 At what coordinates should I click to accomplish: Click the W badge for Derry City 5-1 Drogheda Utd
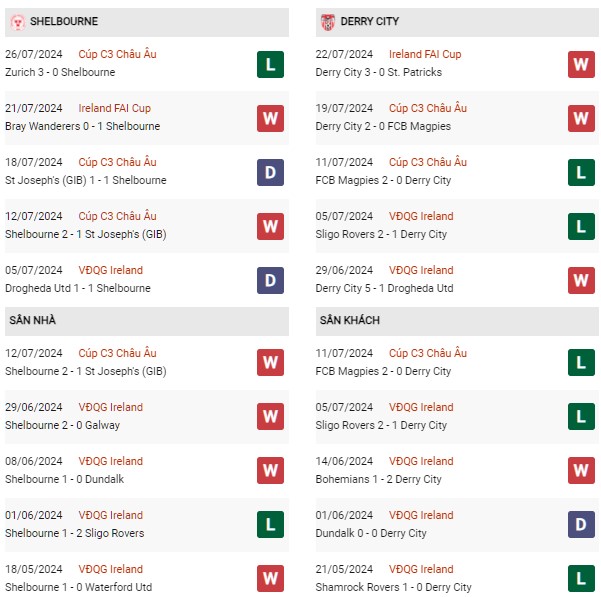581,280
